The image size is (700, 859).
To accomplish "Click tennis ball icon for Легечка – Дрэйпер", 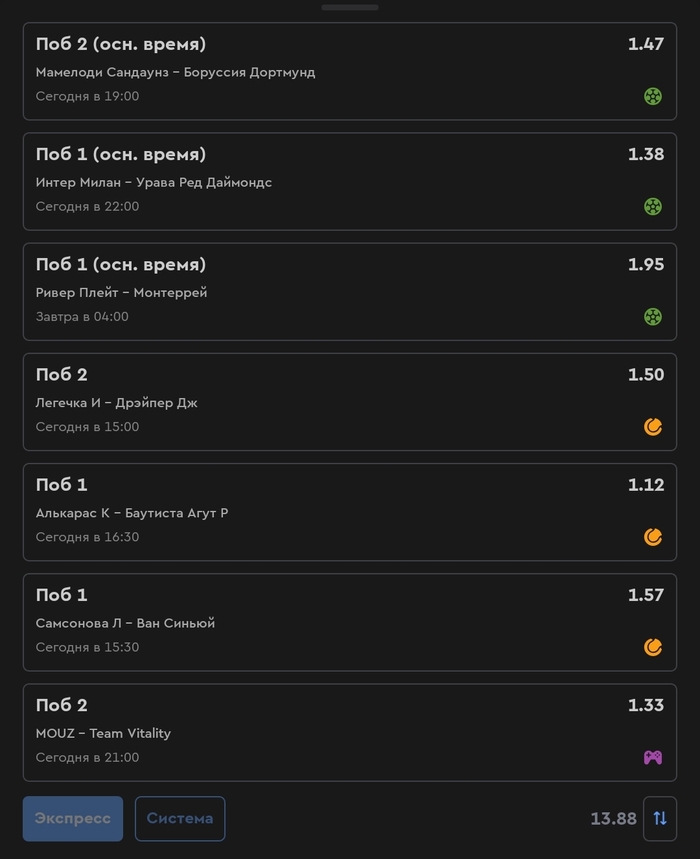I will pyautogui.click(x=652, y=427).
